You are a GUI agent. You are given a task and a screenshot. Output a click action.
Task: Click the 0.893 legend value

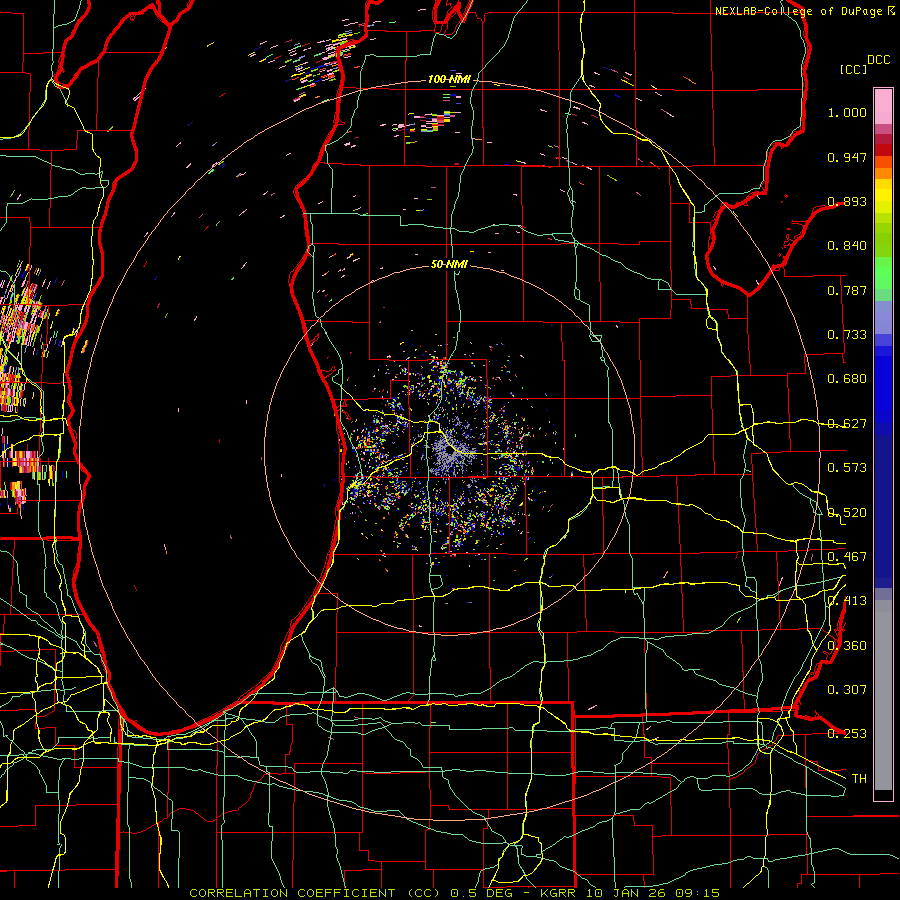coord(847,201)
